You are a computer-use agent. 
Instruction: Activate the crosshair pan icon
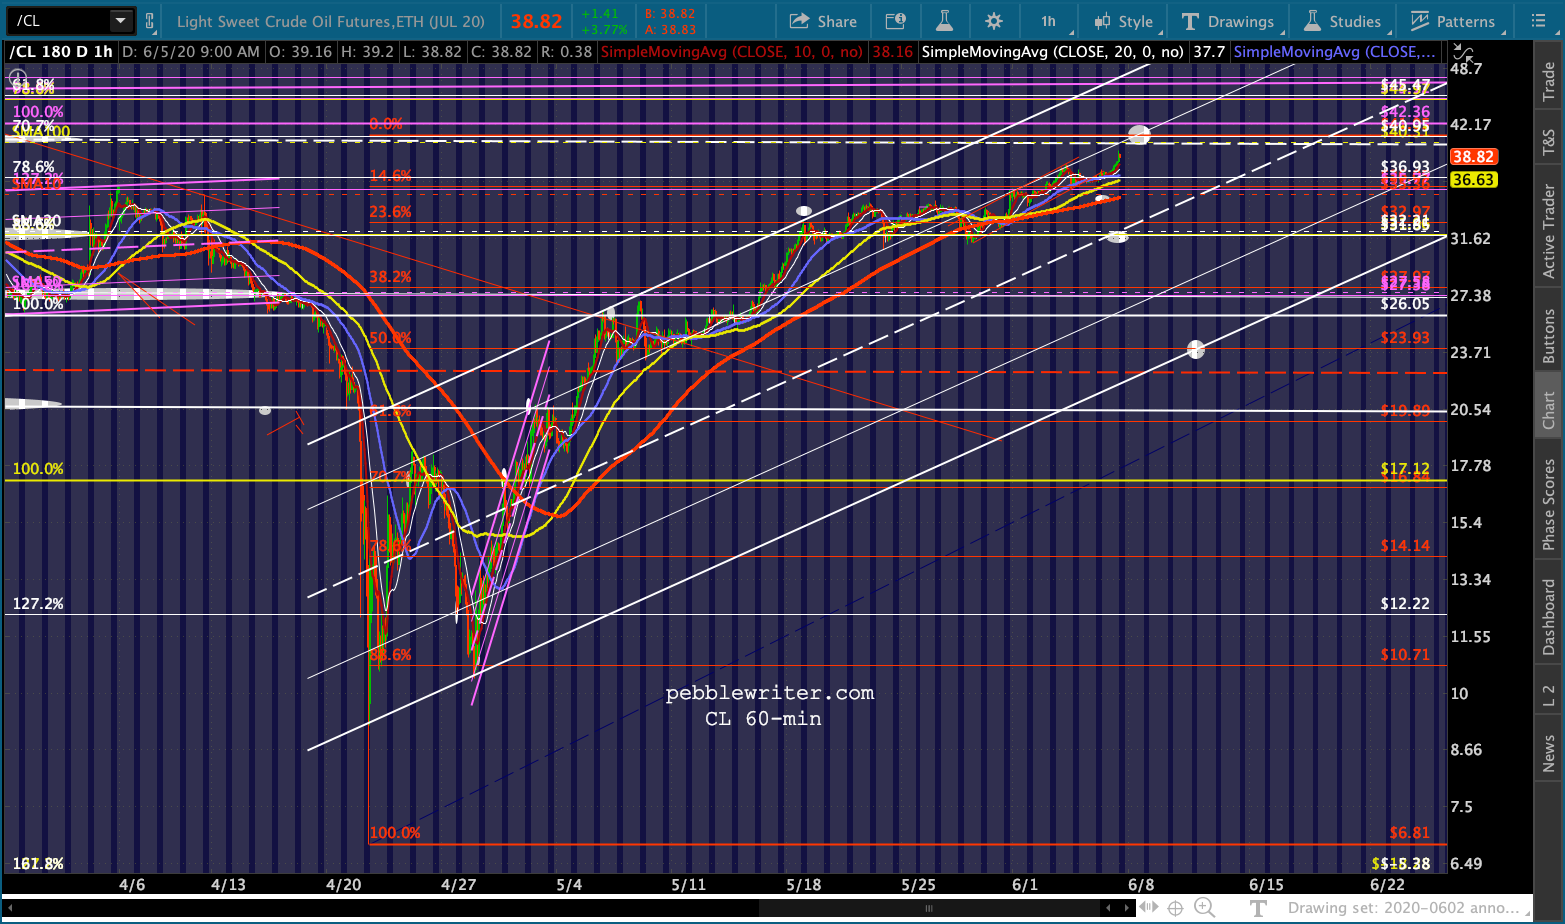1177,908
